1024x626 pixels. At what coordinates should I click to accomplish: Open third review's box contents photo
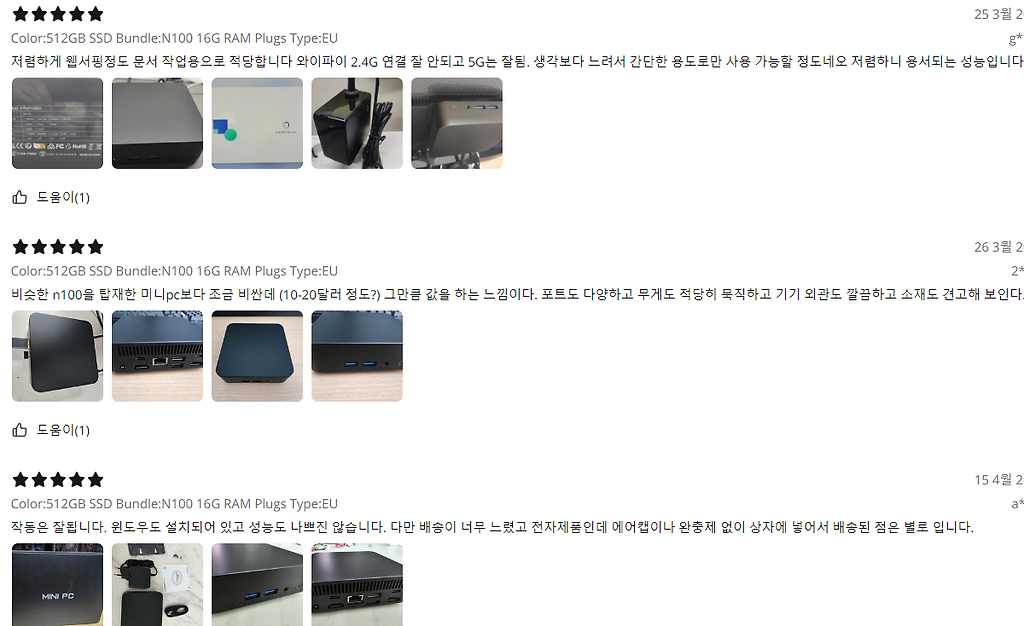click(x=157, y=585)
